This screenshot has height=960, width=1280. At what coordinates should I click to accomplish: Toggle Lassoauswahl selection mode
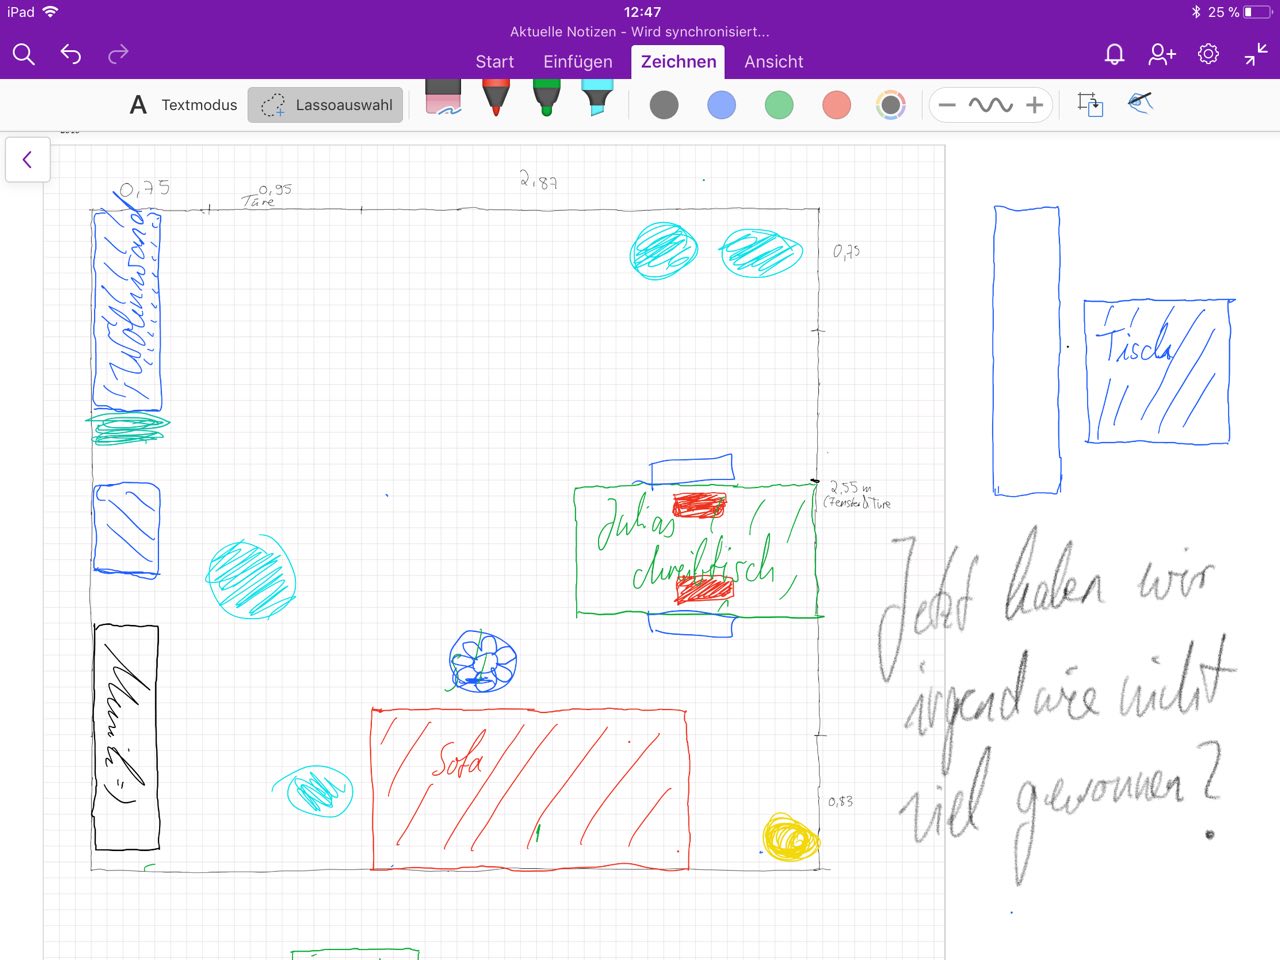tap(326, 105)
